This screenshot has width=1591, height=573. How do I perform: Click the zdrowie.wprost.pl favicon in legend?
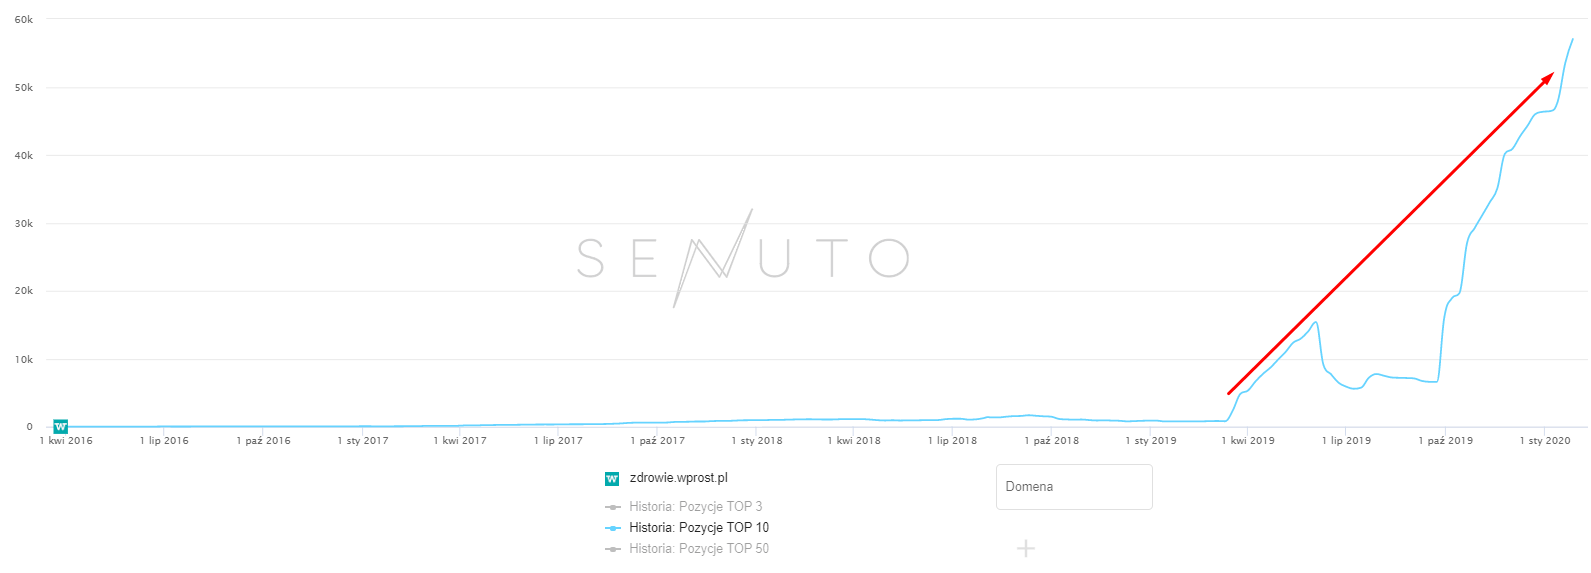point(612,479)
